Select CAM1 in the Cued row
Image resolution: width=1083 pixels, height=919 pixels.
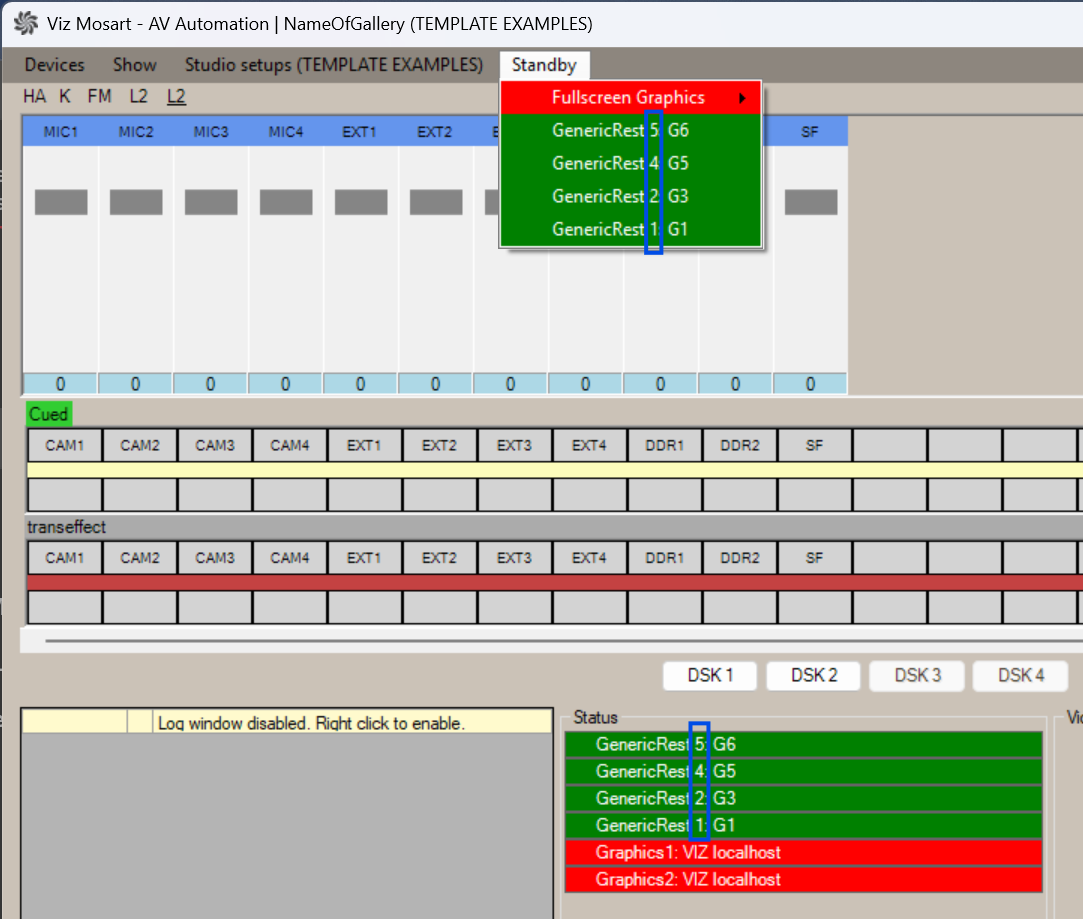[65, 446]
